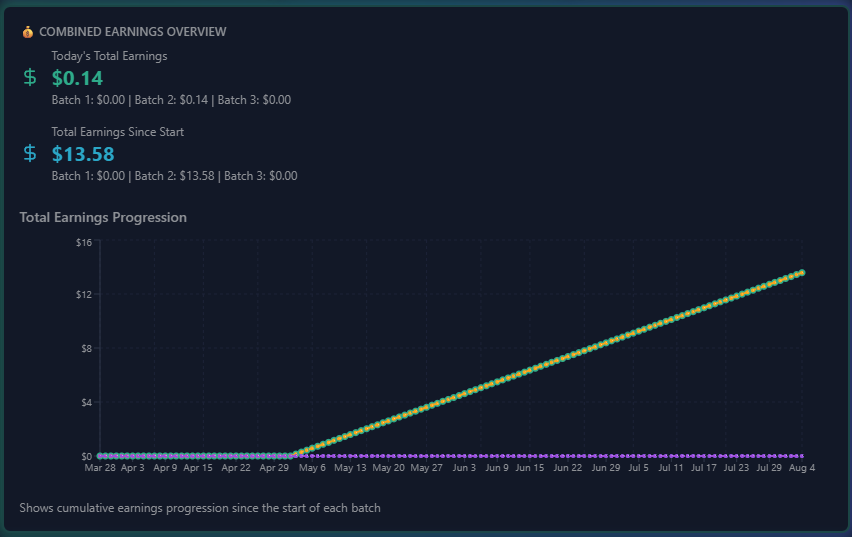Click the $8 y-axis label
The width and height of the screenshot is (852, 537).
(x=86, y=348)
